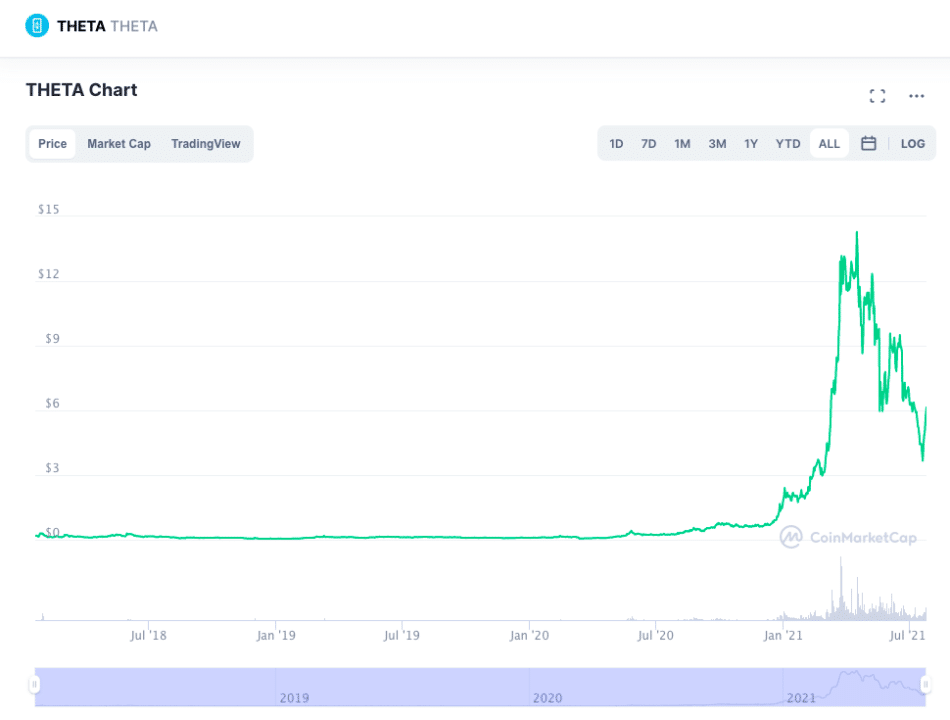Screen dimensions: 950x720
Task: Click the Jan '20 date axis label
Action: point(529,635)
